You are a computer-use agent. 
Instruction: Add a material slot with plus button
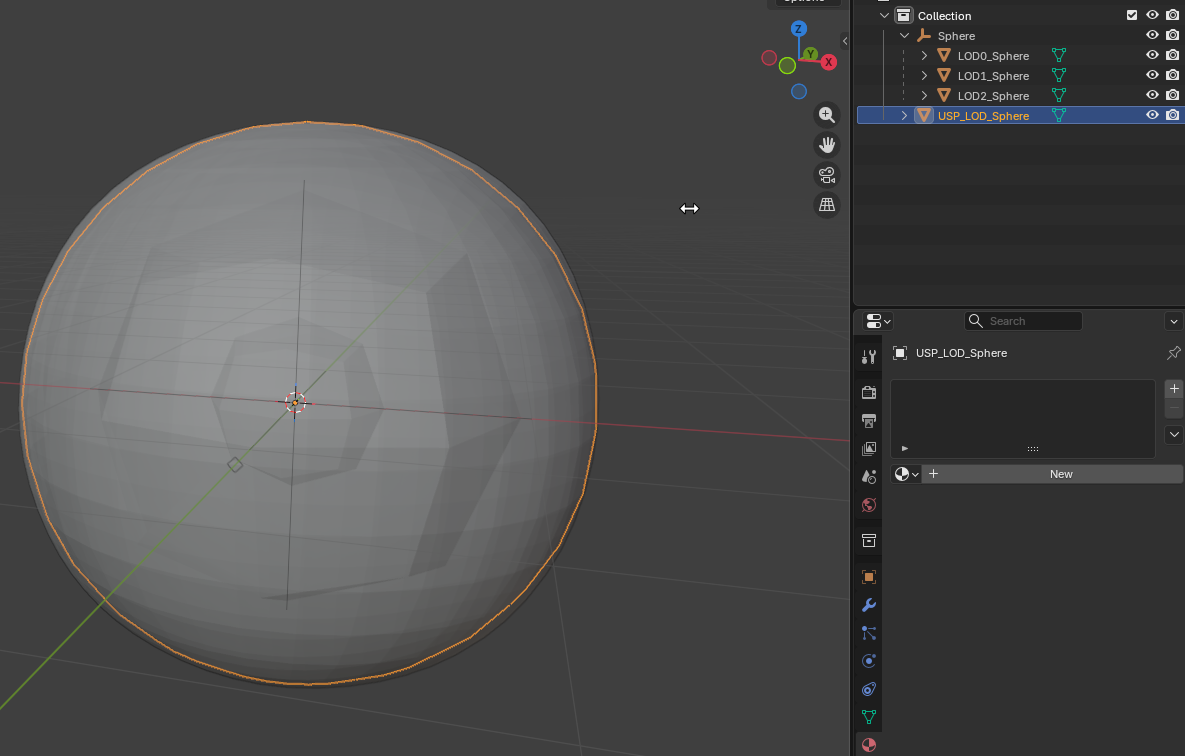tap(1174, 389)
